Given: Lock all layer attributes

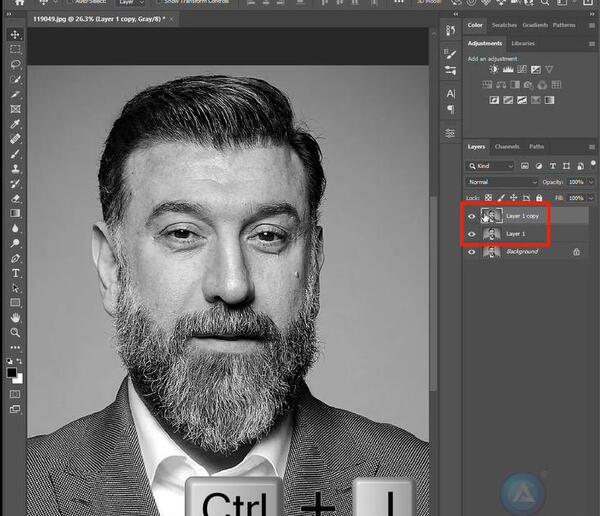Looking at the screenshot, I should (539, 198).
